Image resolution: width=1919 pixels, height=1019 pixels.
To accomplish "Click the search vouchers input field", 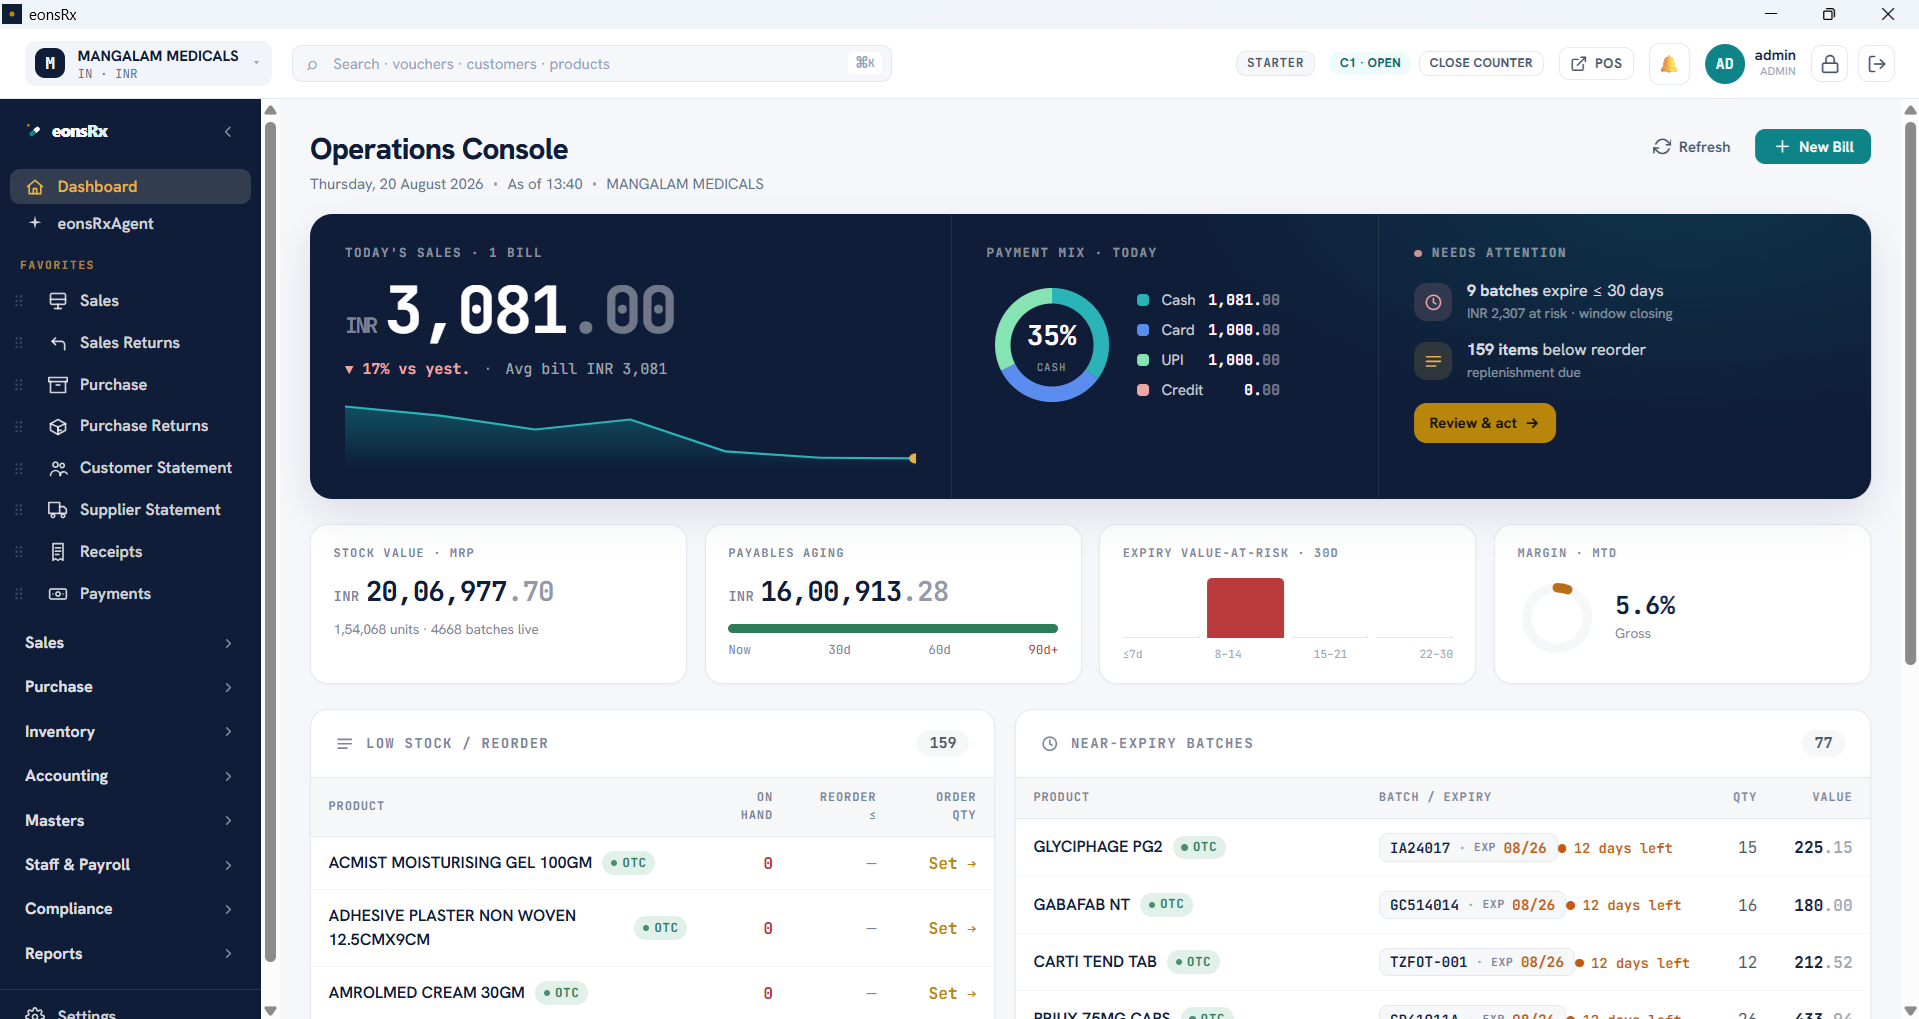I will coord(592,64).
